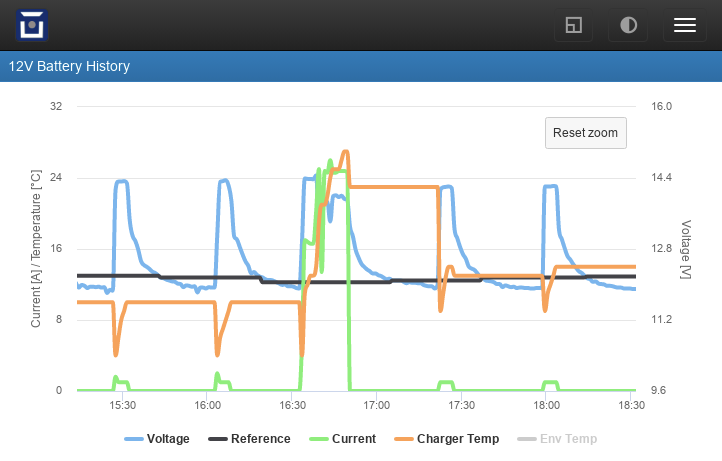Toggle Reference series in legend
Screen dimensions: 722x461
[249, 439]
